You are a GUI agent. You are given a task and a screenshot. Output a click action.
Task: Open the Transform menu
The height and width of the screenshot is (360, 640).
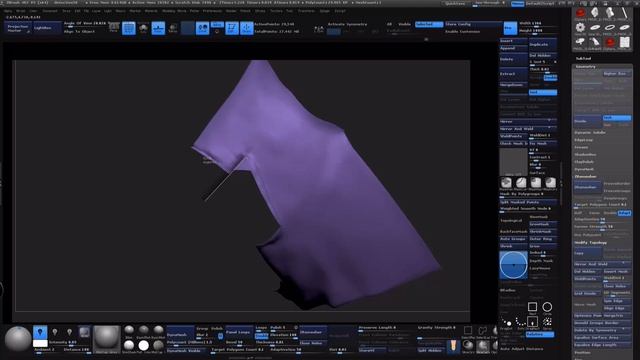tap(306, 11)
